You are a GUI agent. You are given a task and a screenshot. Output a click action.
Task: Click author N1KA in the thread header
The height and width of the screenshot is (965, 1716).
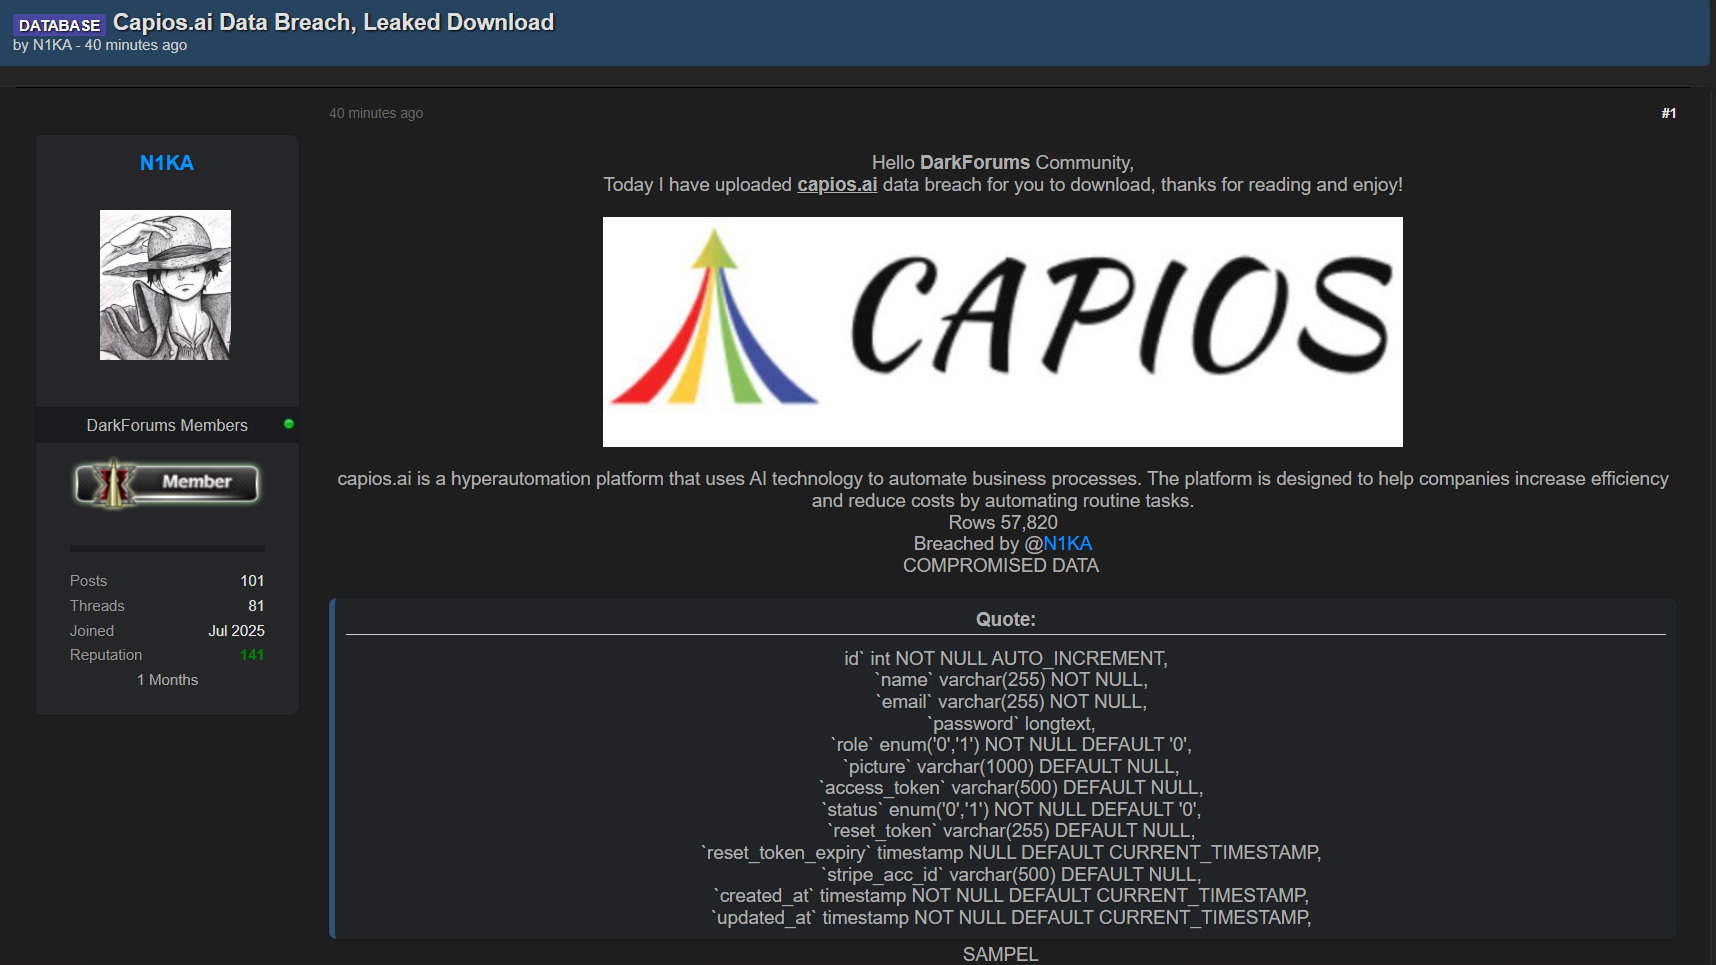point(52,45)
